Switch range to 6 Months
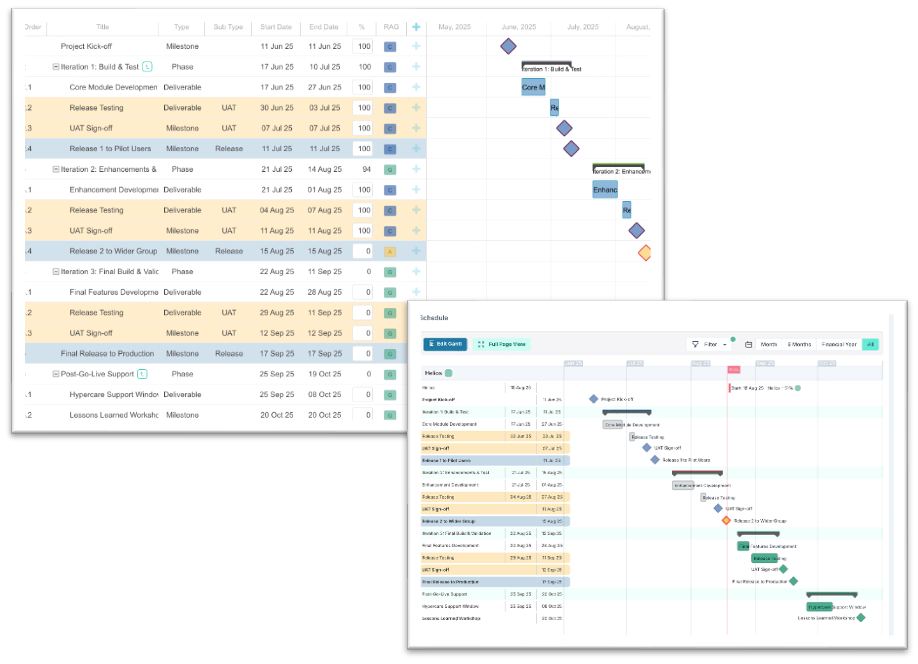The width and height of the screenshot is (918, 664). pos(799,344)
